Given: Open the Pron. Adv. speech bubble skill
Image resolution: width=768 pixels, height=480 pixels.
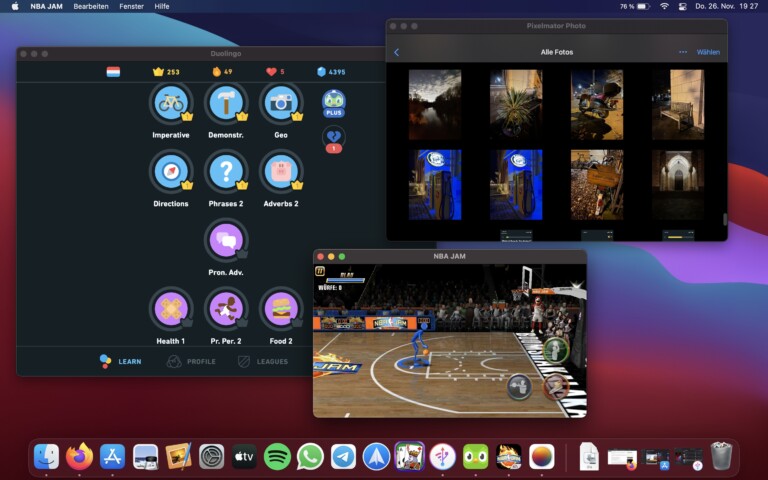Looking at the screenshot, I should point(226,240).
